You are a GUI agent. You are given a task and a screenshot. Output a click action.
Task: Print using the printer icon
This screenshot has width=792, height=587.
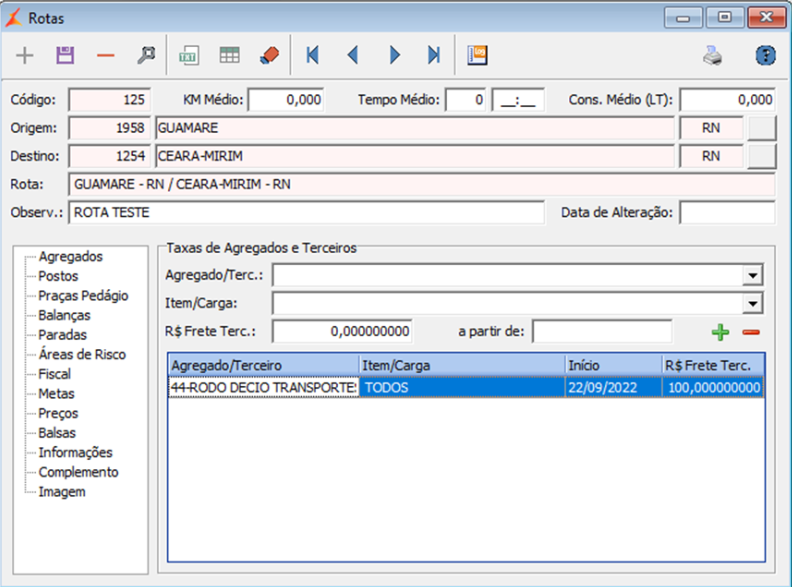[712, 56]
